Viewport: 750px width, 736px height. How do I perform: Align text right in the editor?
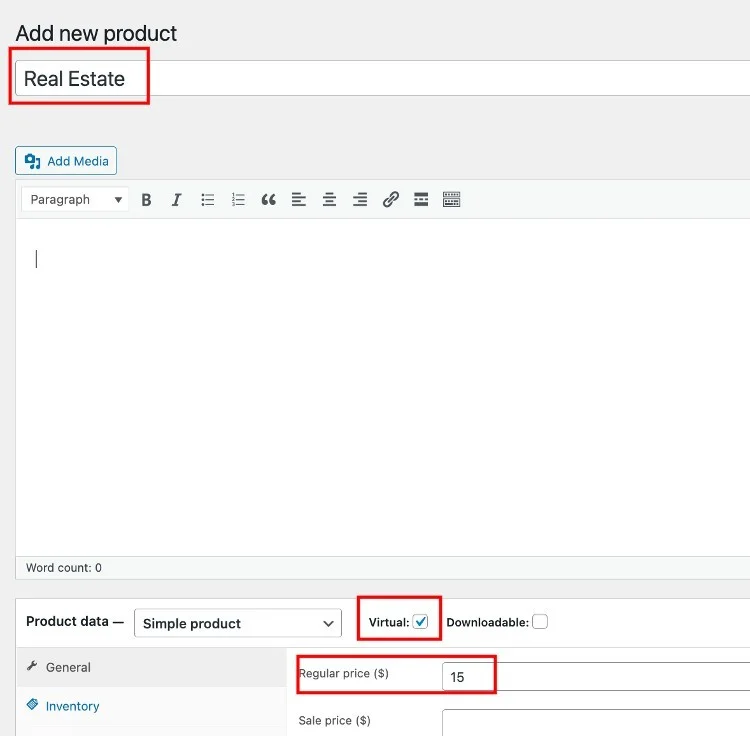(360, 199)
